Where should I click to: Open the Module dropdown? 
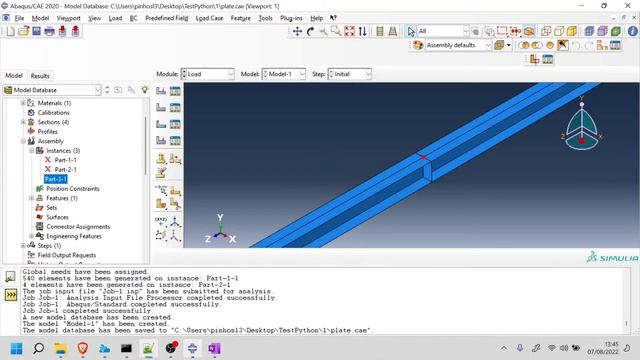point(207,74)
